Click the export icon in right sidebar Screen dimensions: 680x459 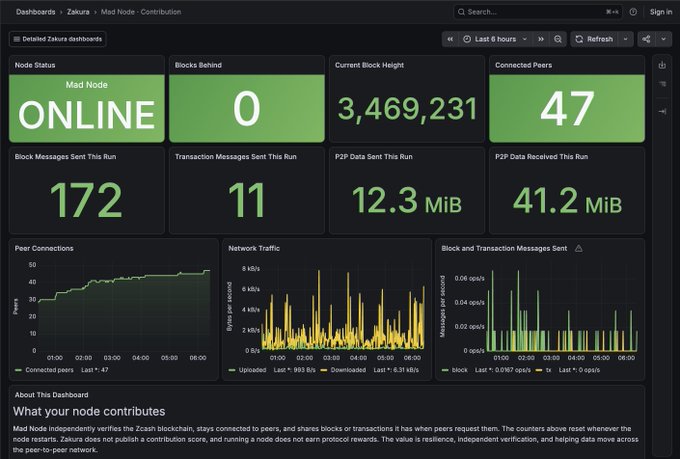(x=662, y=65)
